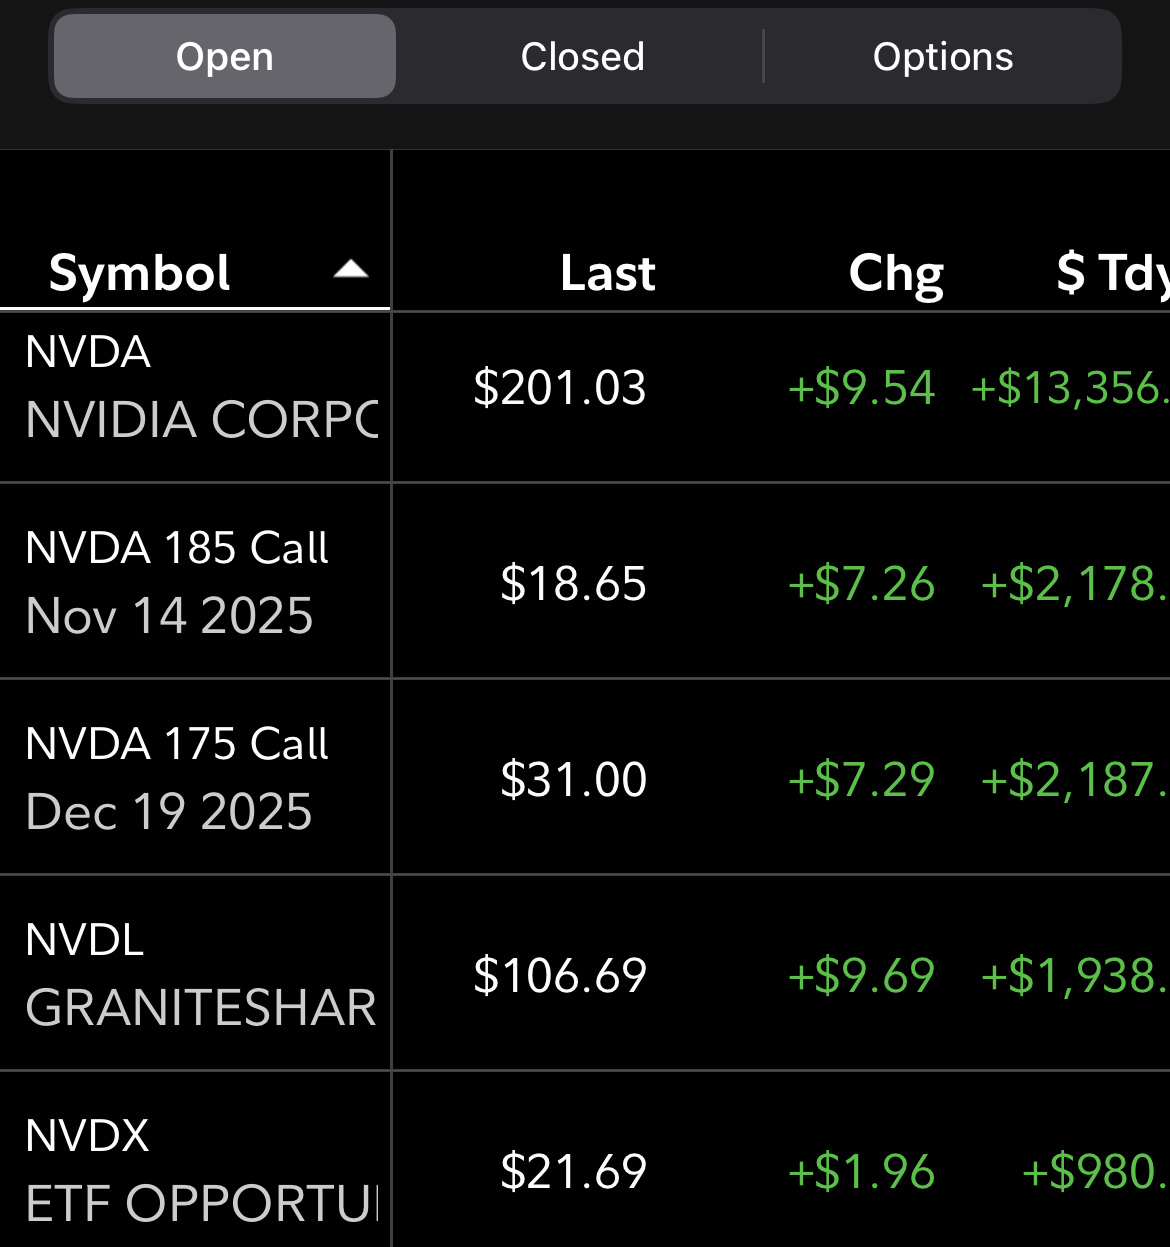The width and height of the screenshot is (1170, 1247).
Task: Tap the $106.69 last price
Action: tap(559, 976)
